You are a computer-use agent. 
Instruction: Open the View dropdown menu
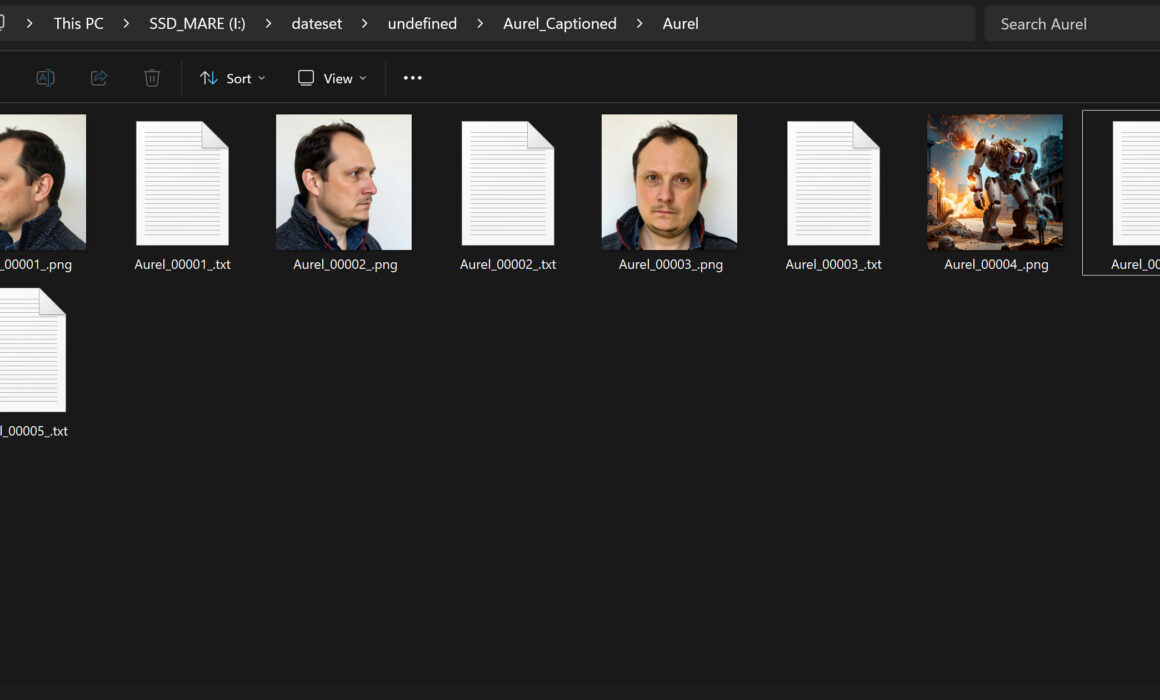332,78
